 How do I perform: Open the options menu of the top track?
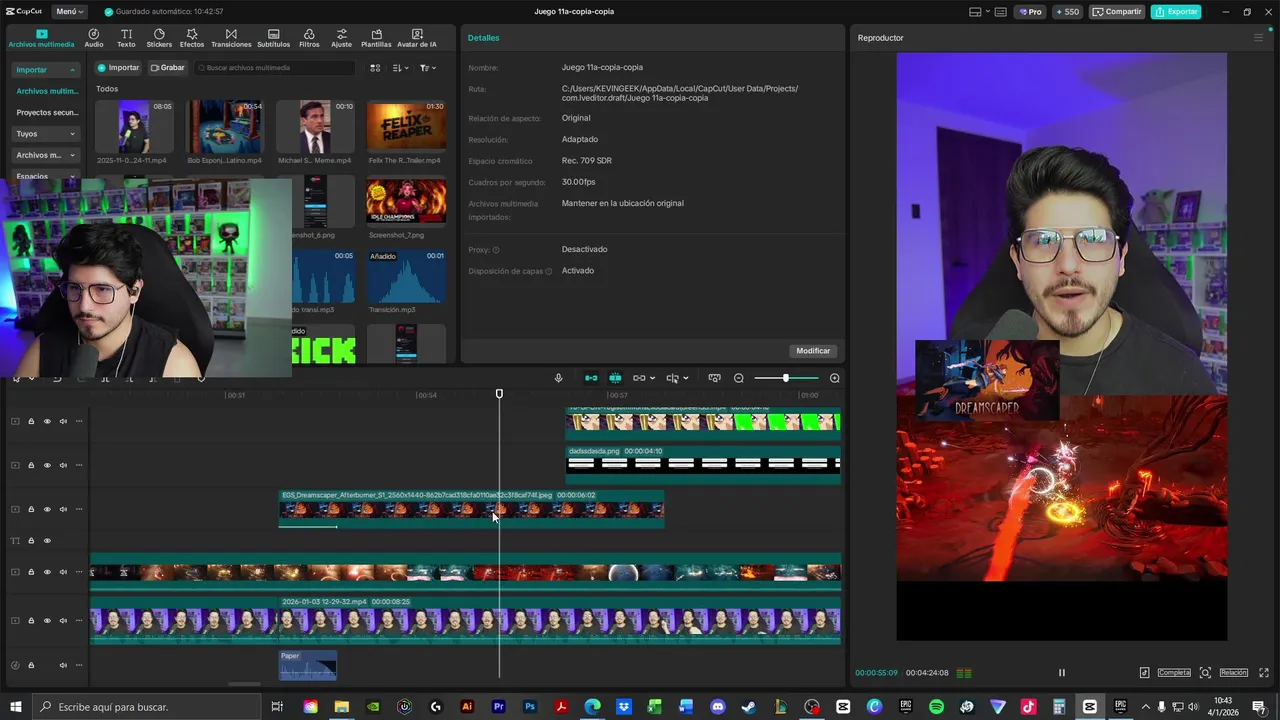pyautogui.click(x=79, y=421)
